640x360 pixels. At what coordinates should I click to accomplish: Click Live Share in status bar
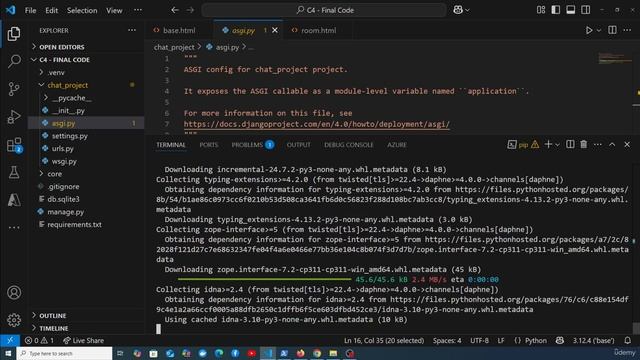83,340
